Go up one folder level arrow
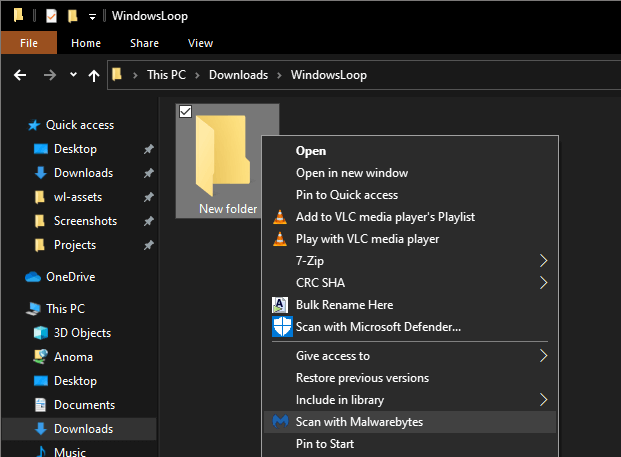Image resolution: width=621 pixels, height=457 pixels. pyautogui.click(x=94, y=75)
